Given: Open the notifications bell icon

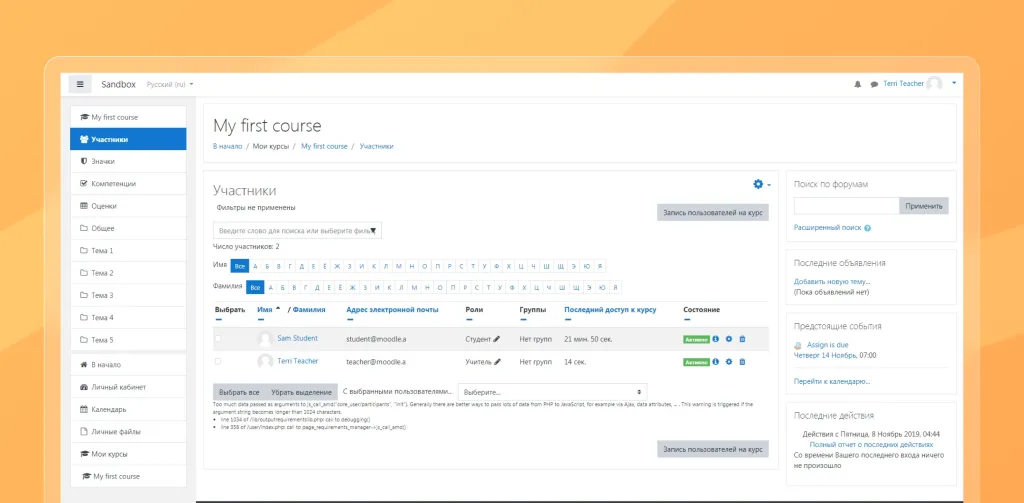Looking at the screenshot, I should tap(857, 84).
